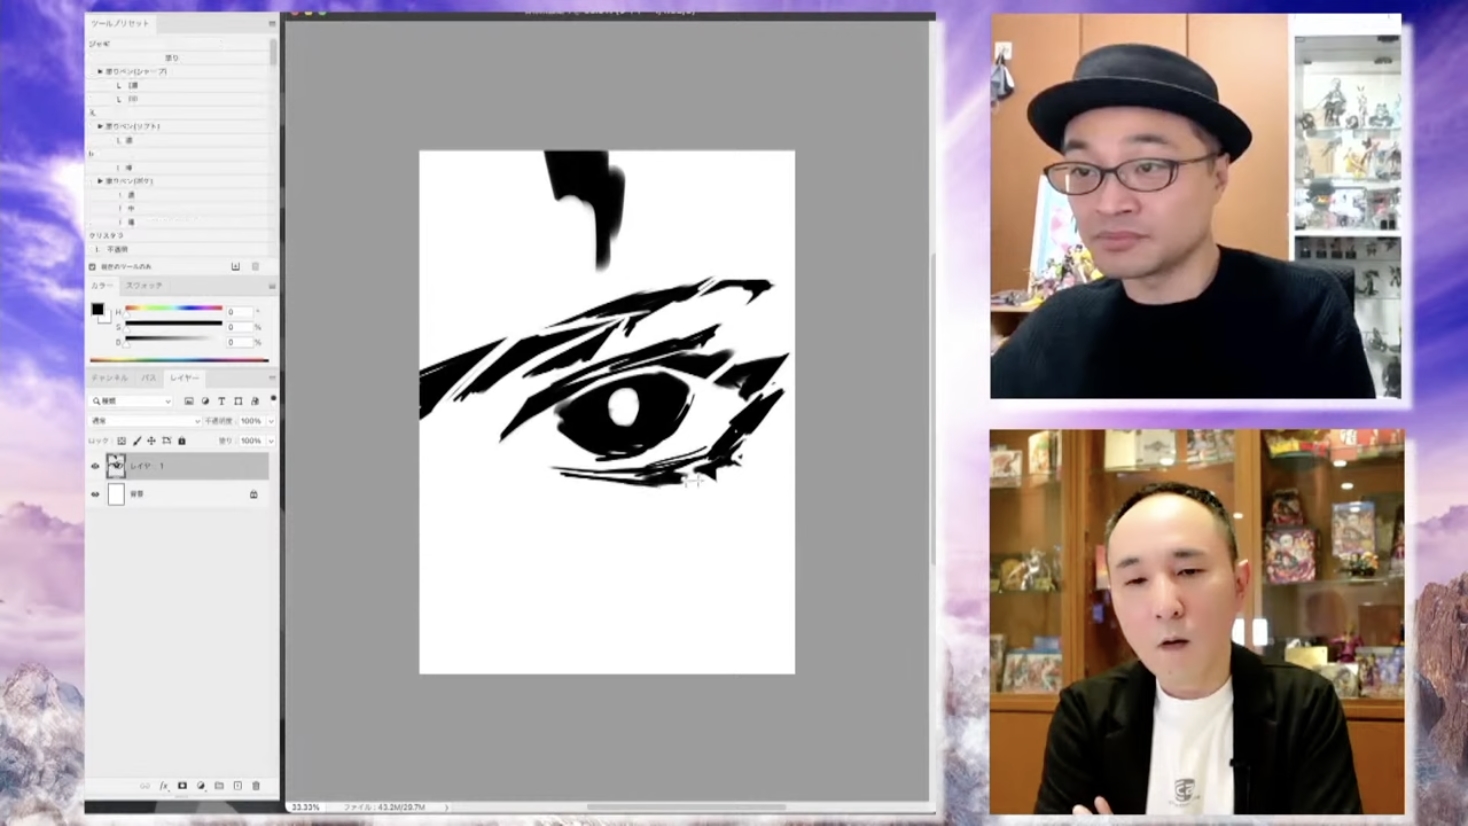
Task: Toggle current tool only checkbox
Action: 93,267
